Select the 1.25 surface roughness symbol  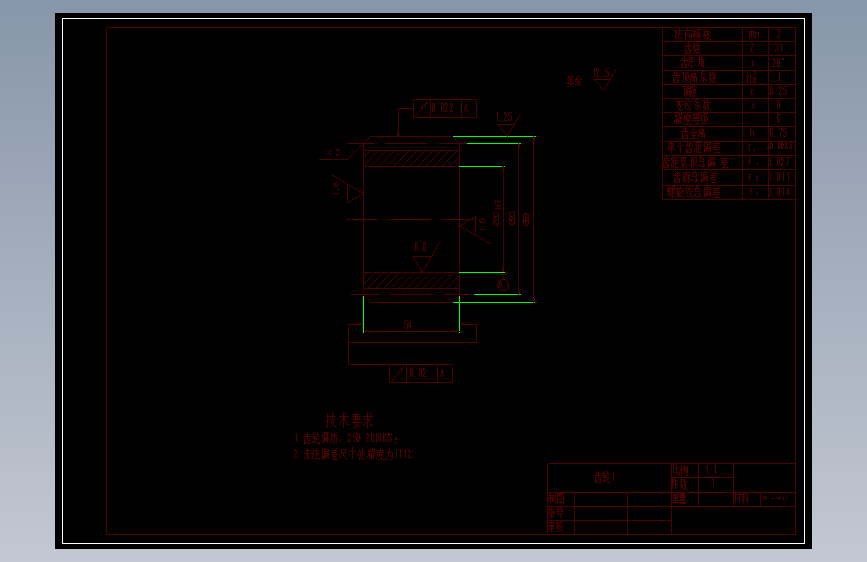(507, 124)
